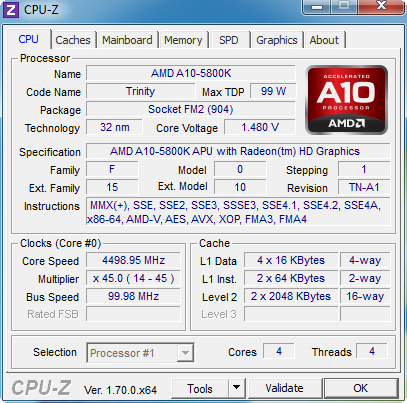The width and height of the screenshot is (407, 403).
Task: Click the AMD A10 processor logo
Action: (x=347, y=100)
